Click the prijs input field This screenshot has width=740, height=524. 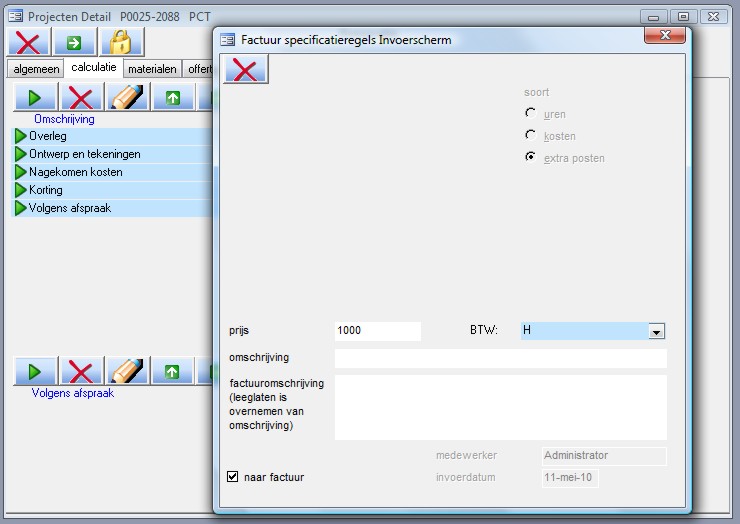(x=378, y=330)
